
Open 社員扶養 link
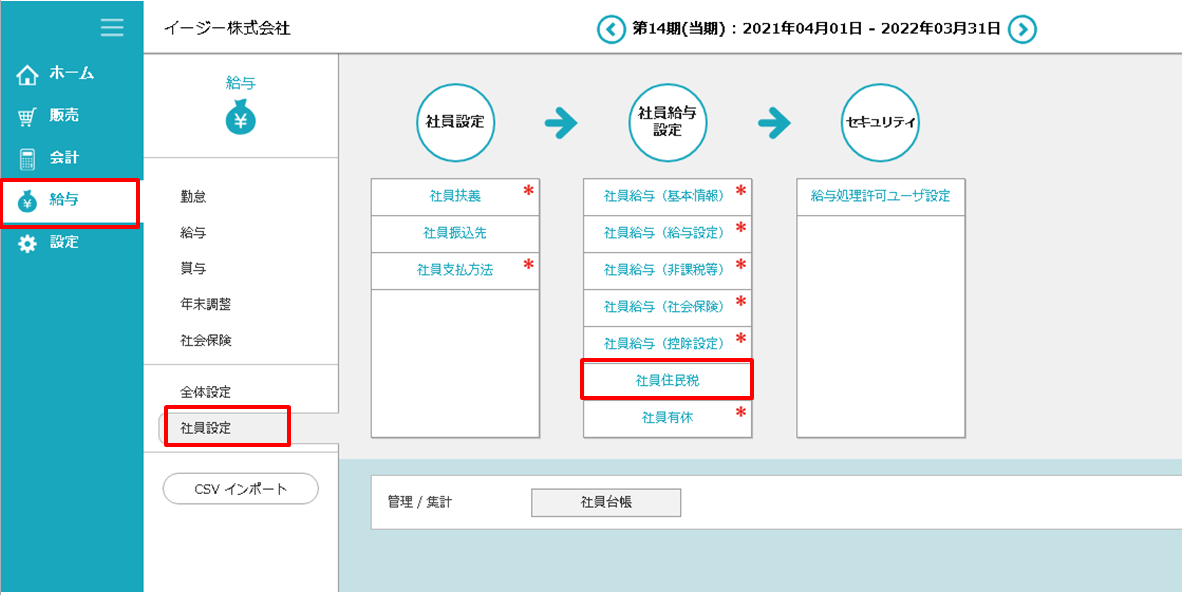click(455, 197)
